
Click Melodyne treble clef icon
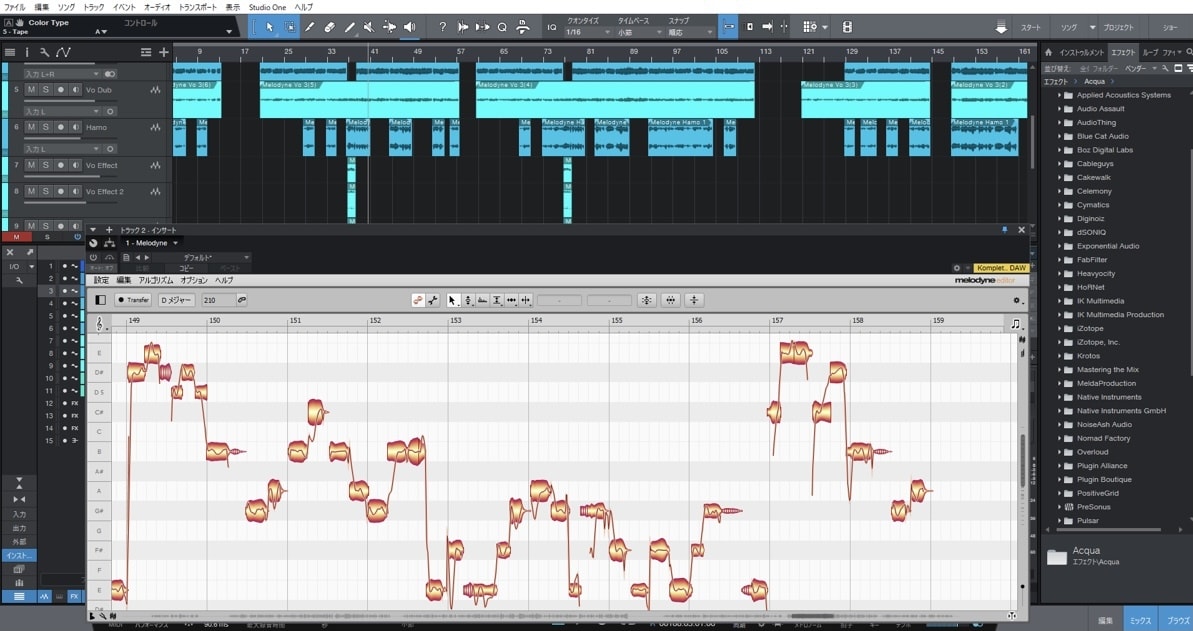tap(100, 324)
